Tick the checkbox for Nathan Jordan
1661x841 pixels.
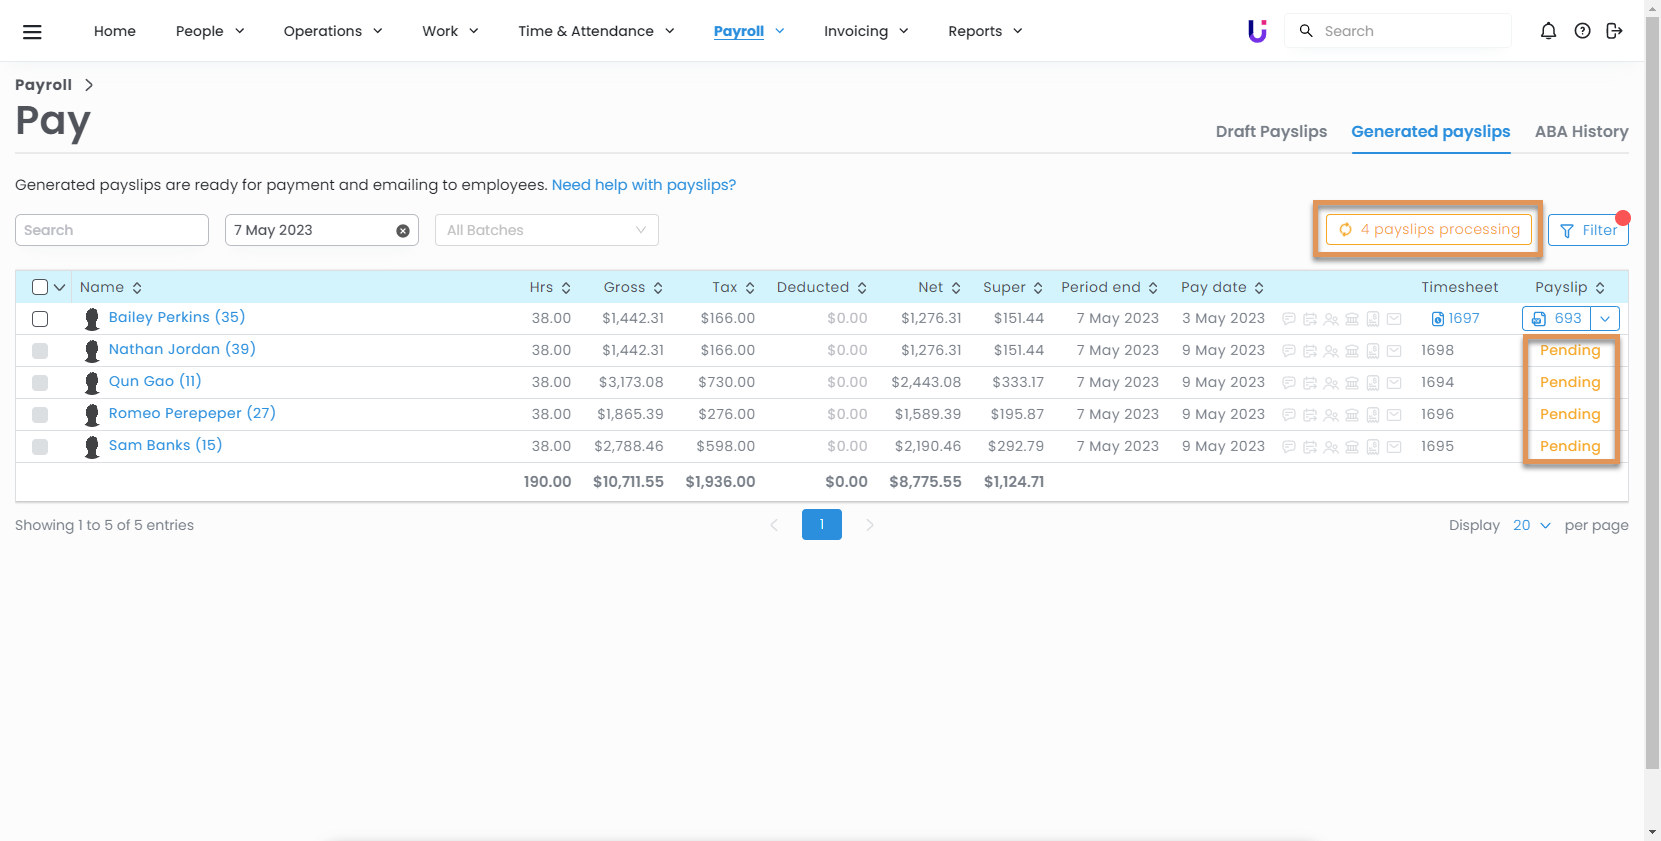(x=40, y=351)
